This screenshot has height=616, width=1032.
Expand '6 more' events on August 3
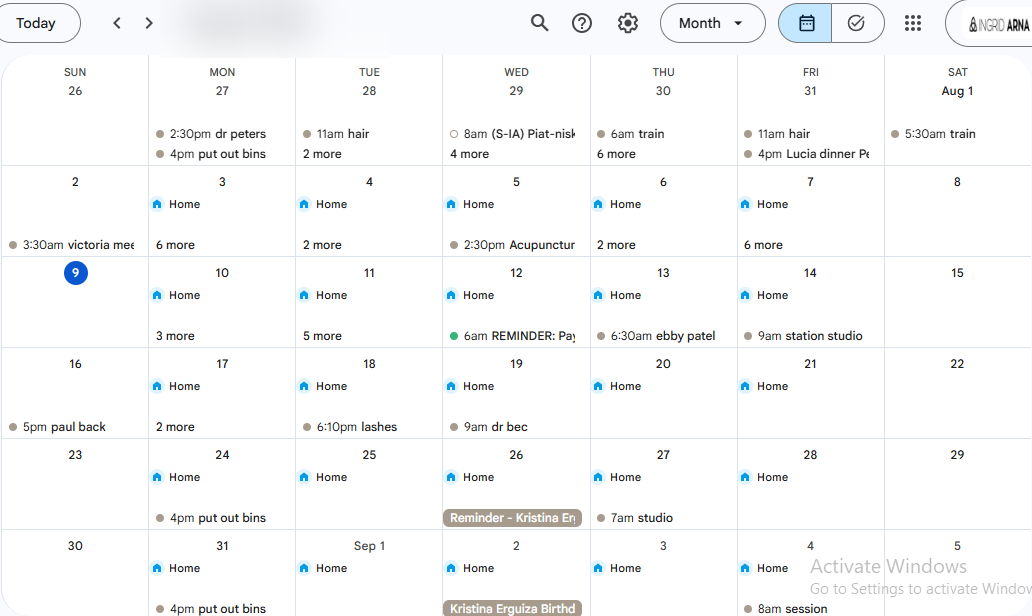coord(175,245)
